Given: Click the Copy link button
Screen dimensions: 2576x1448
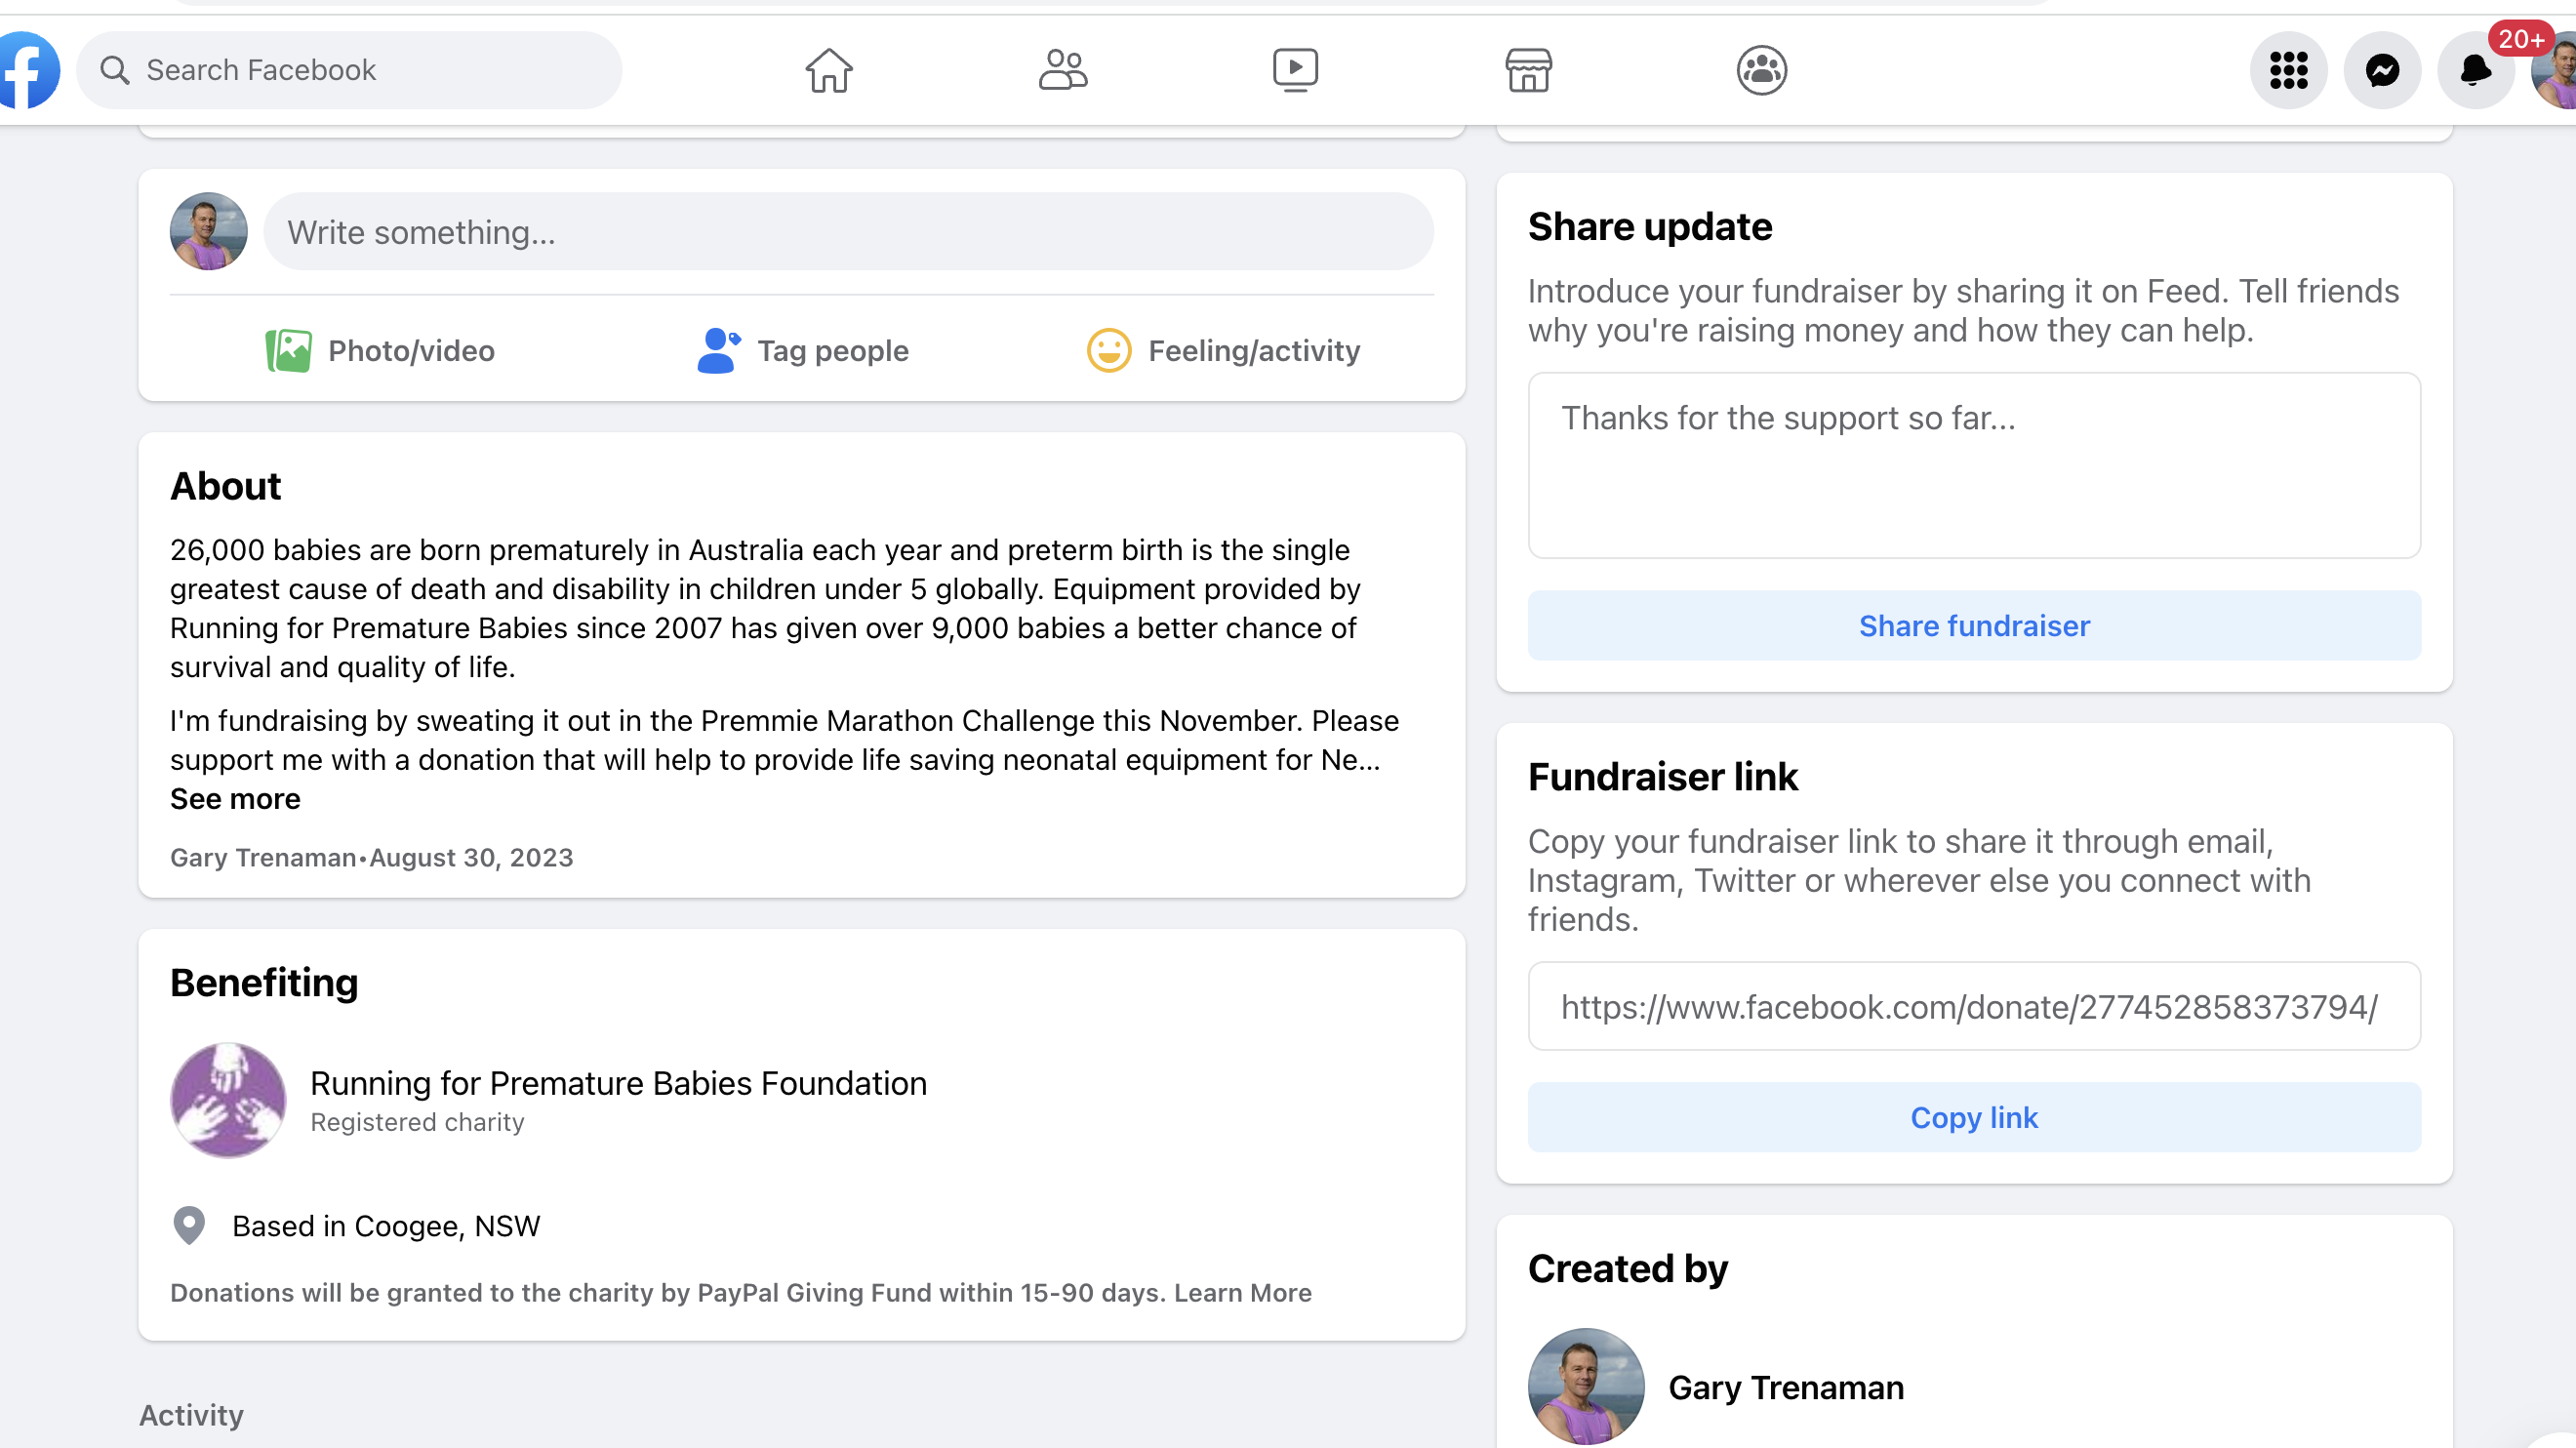Looking at the screenshot, I should pyautogui.click(x=1974, y=1118).
